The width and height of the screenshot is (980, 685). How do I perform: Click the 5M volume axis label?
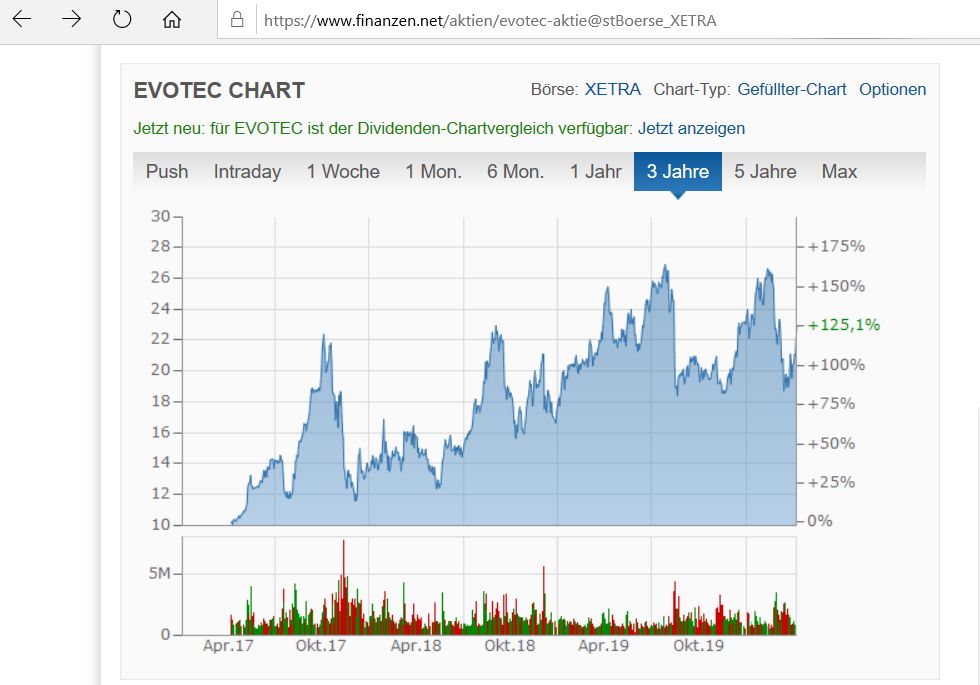click(x=159, y=573)
